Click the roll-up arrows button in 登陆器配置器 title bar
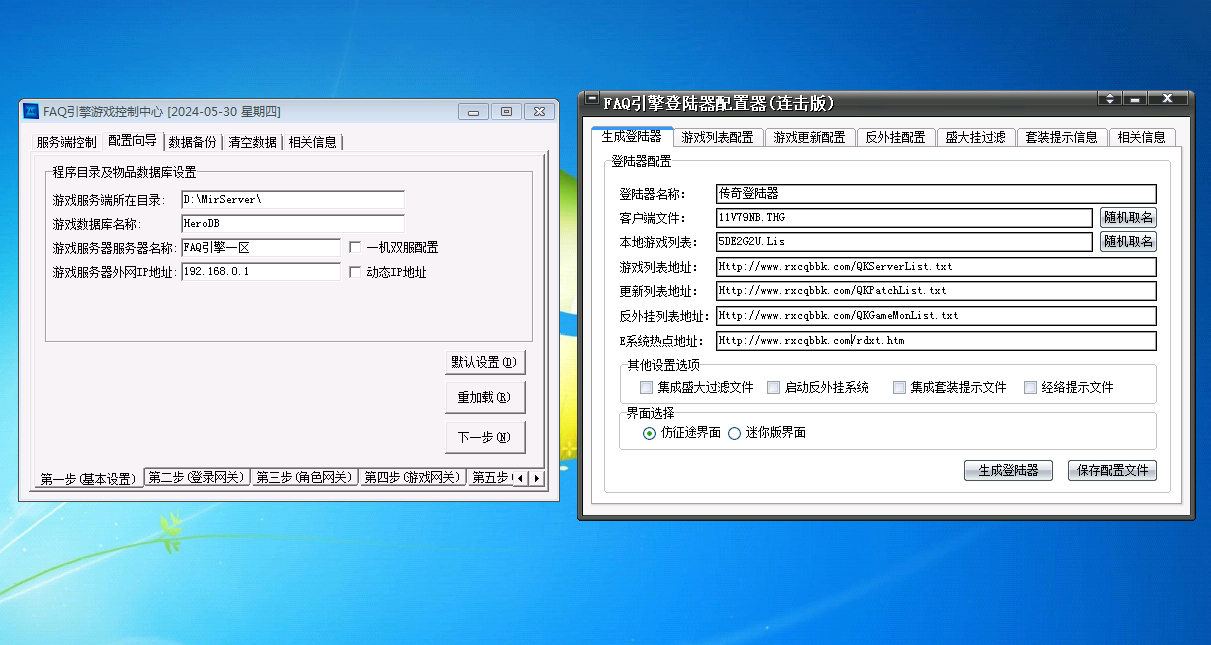 click(1109, 99)
